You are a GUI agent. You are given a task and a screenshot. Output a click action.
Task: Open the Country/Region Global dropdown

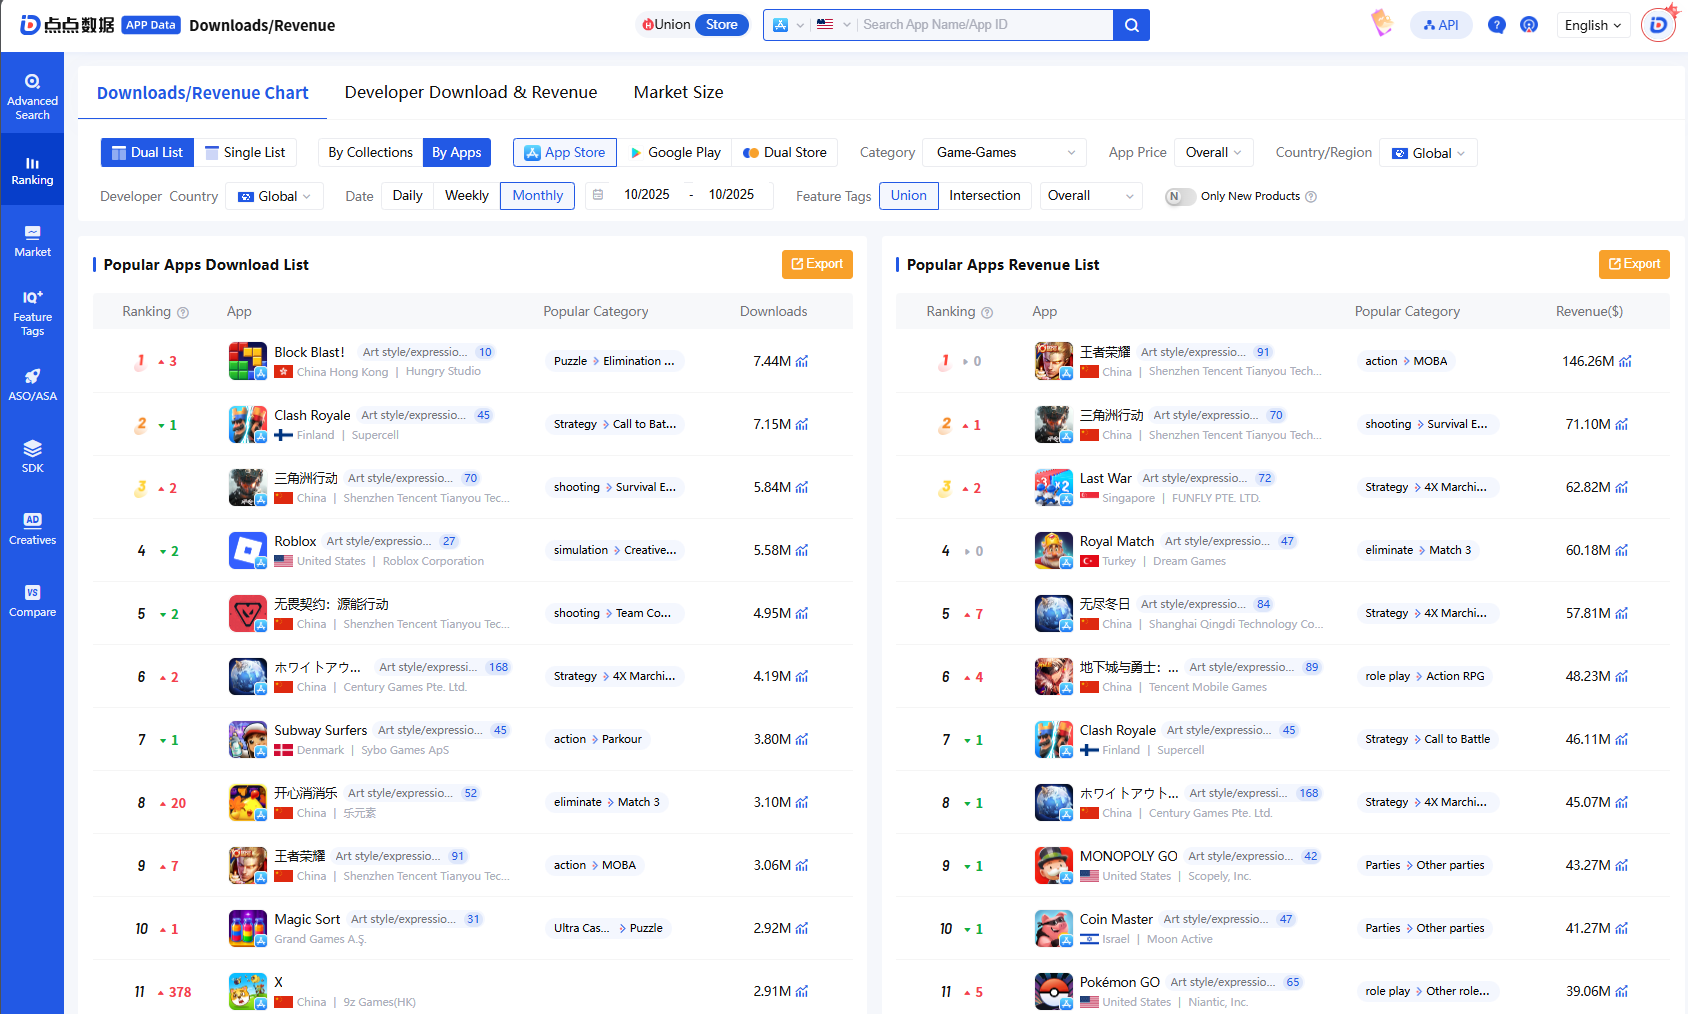[1428, 153]
